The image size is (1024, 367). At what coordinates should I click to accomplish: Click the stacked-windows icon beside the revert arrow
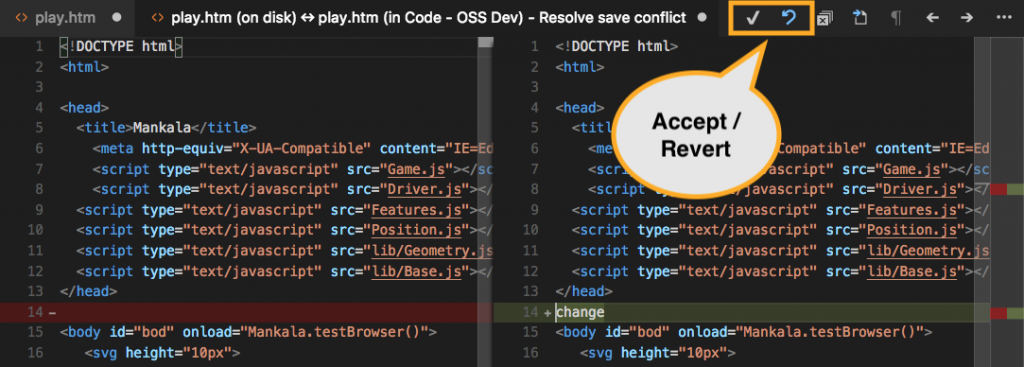tap(825, 18)
